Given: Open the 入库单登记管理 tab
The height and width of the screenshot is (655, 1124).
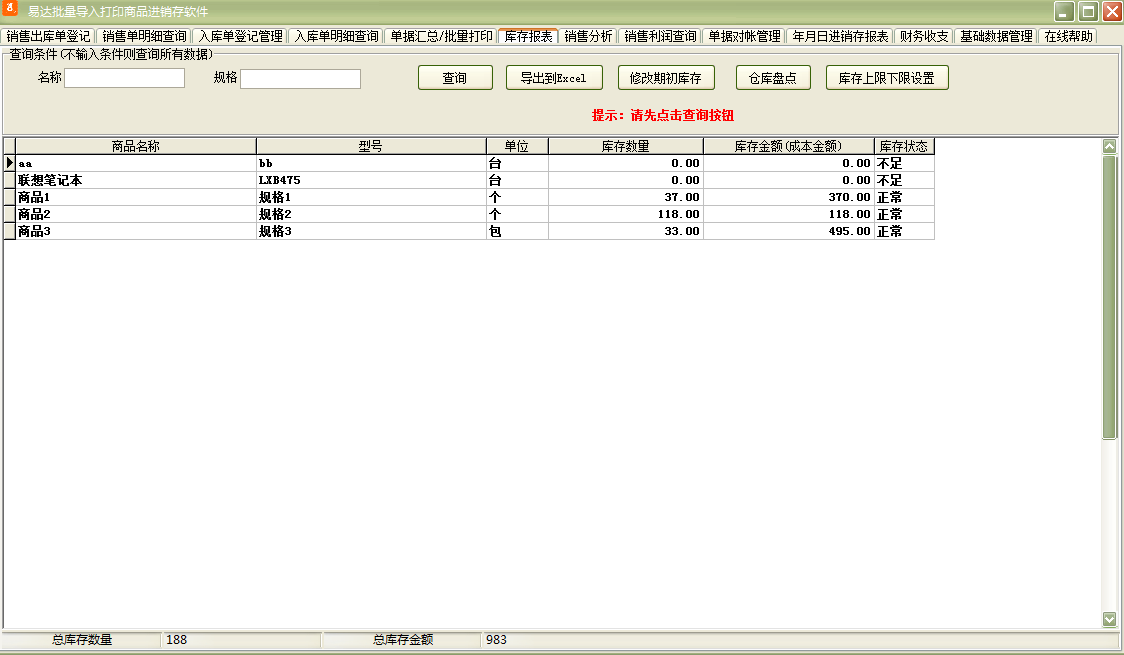Looking at the screenshot, I should click(240, 37).
